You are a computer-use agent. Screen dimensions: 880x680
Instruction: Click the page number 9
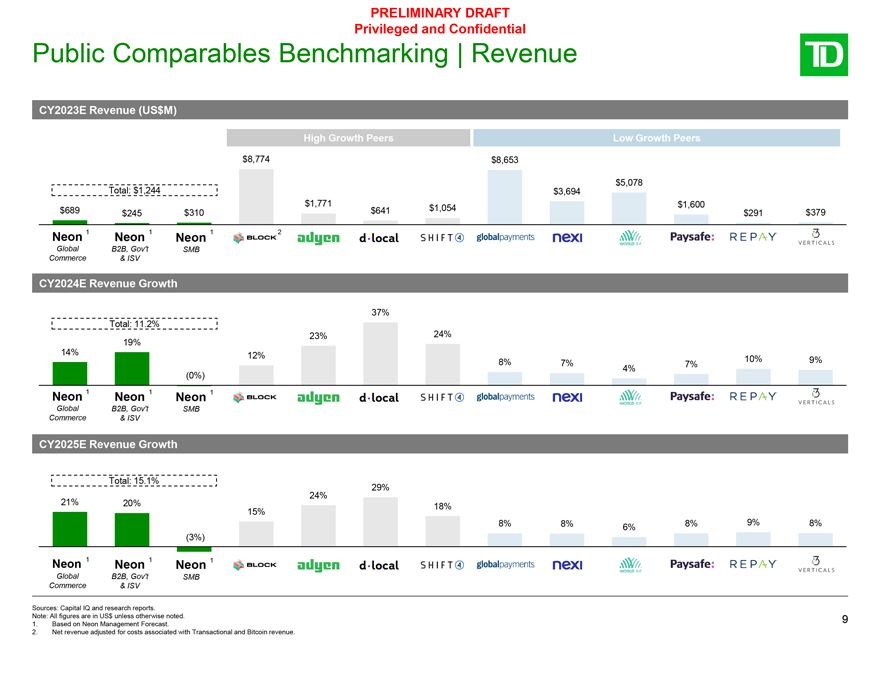845,619
